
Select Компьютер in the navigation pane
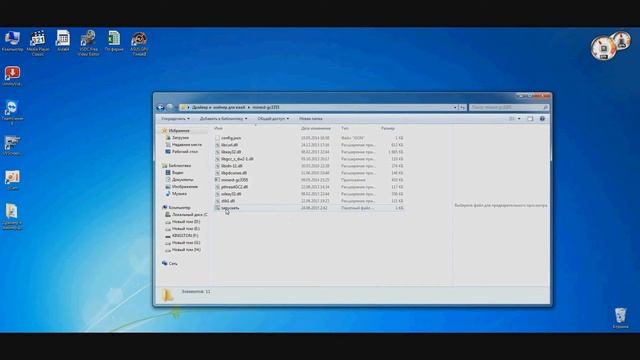[179, 207]
